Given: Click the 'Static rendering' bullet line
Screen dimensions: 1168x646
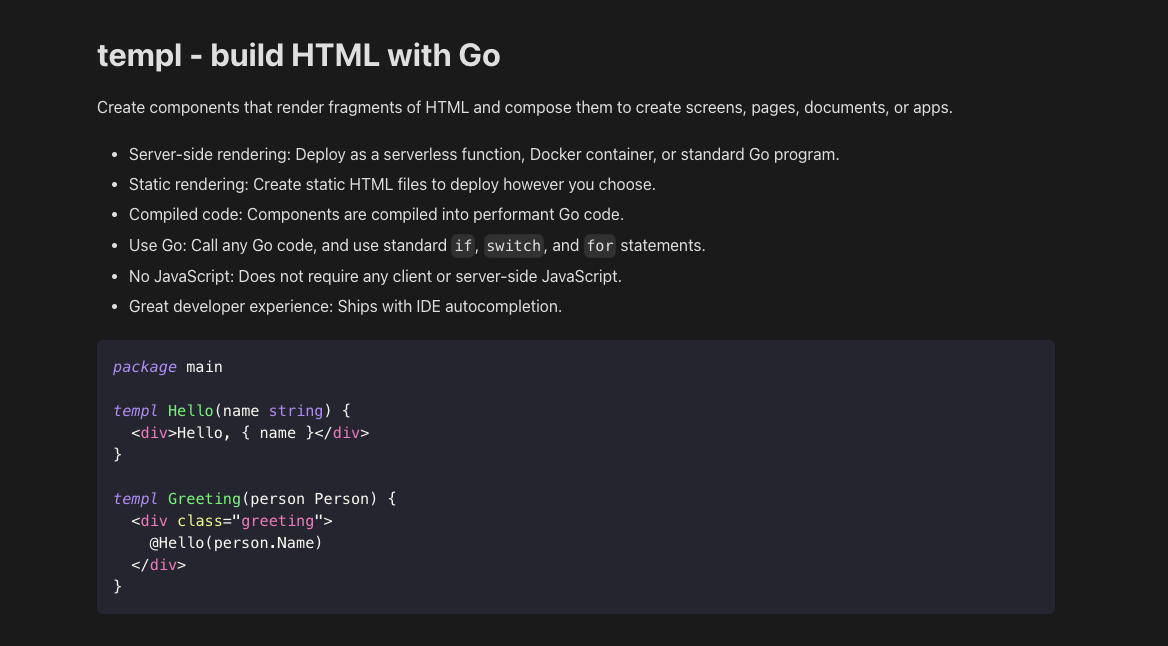Looking at the screenshot, I should pos(392,184).
